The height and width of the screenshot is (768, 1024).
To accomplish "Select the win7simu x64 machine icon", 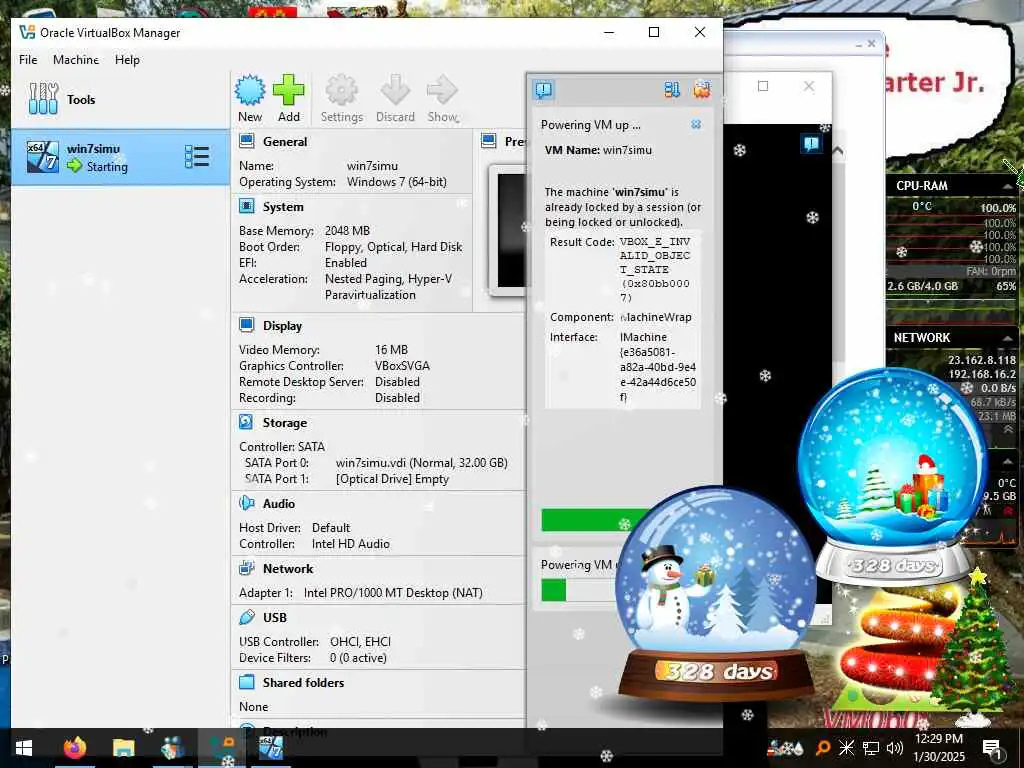I will click(42, 157).
